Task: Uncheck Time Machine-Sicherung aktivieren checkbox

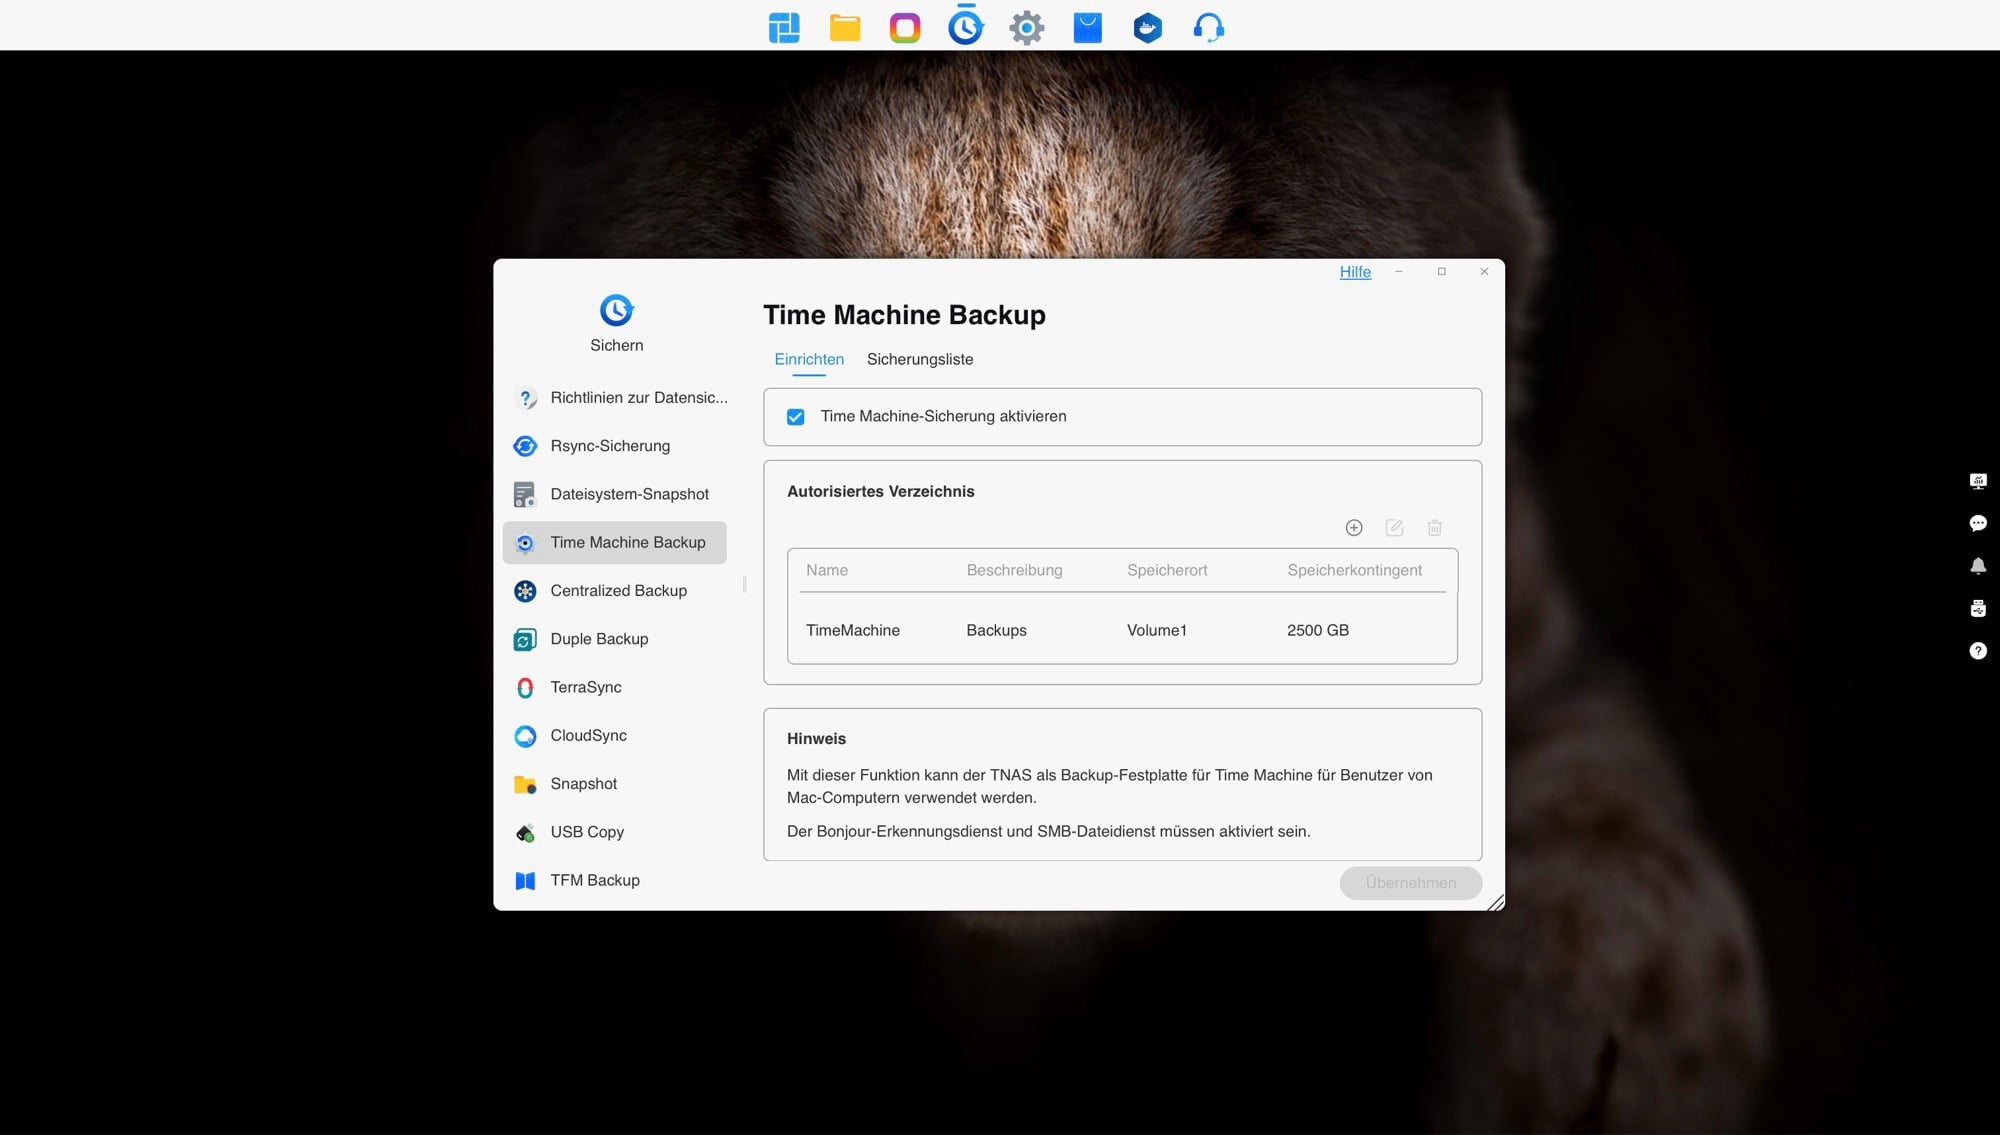Action: (x=796, y=417)
